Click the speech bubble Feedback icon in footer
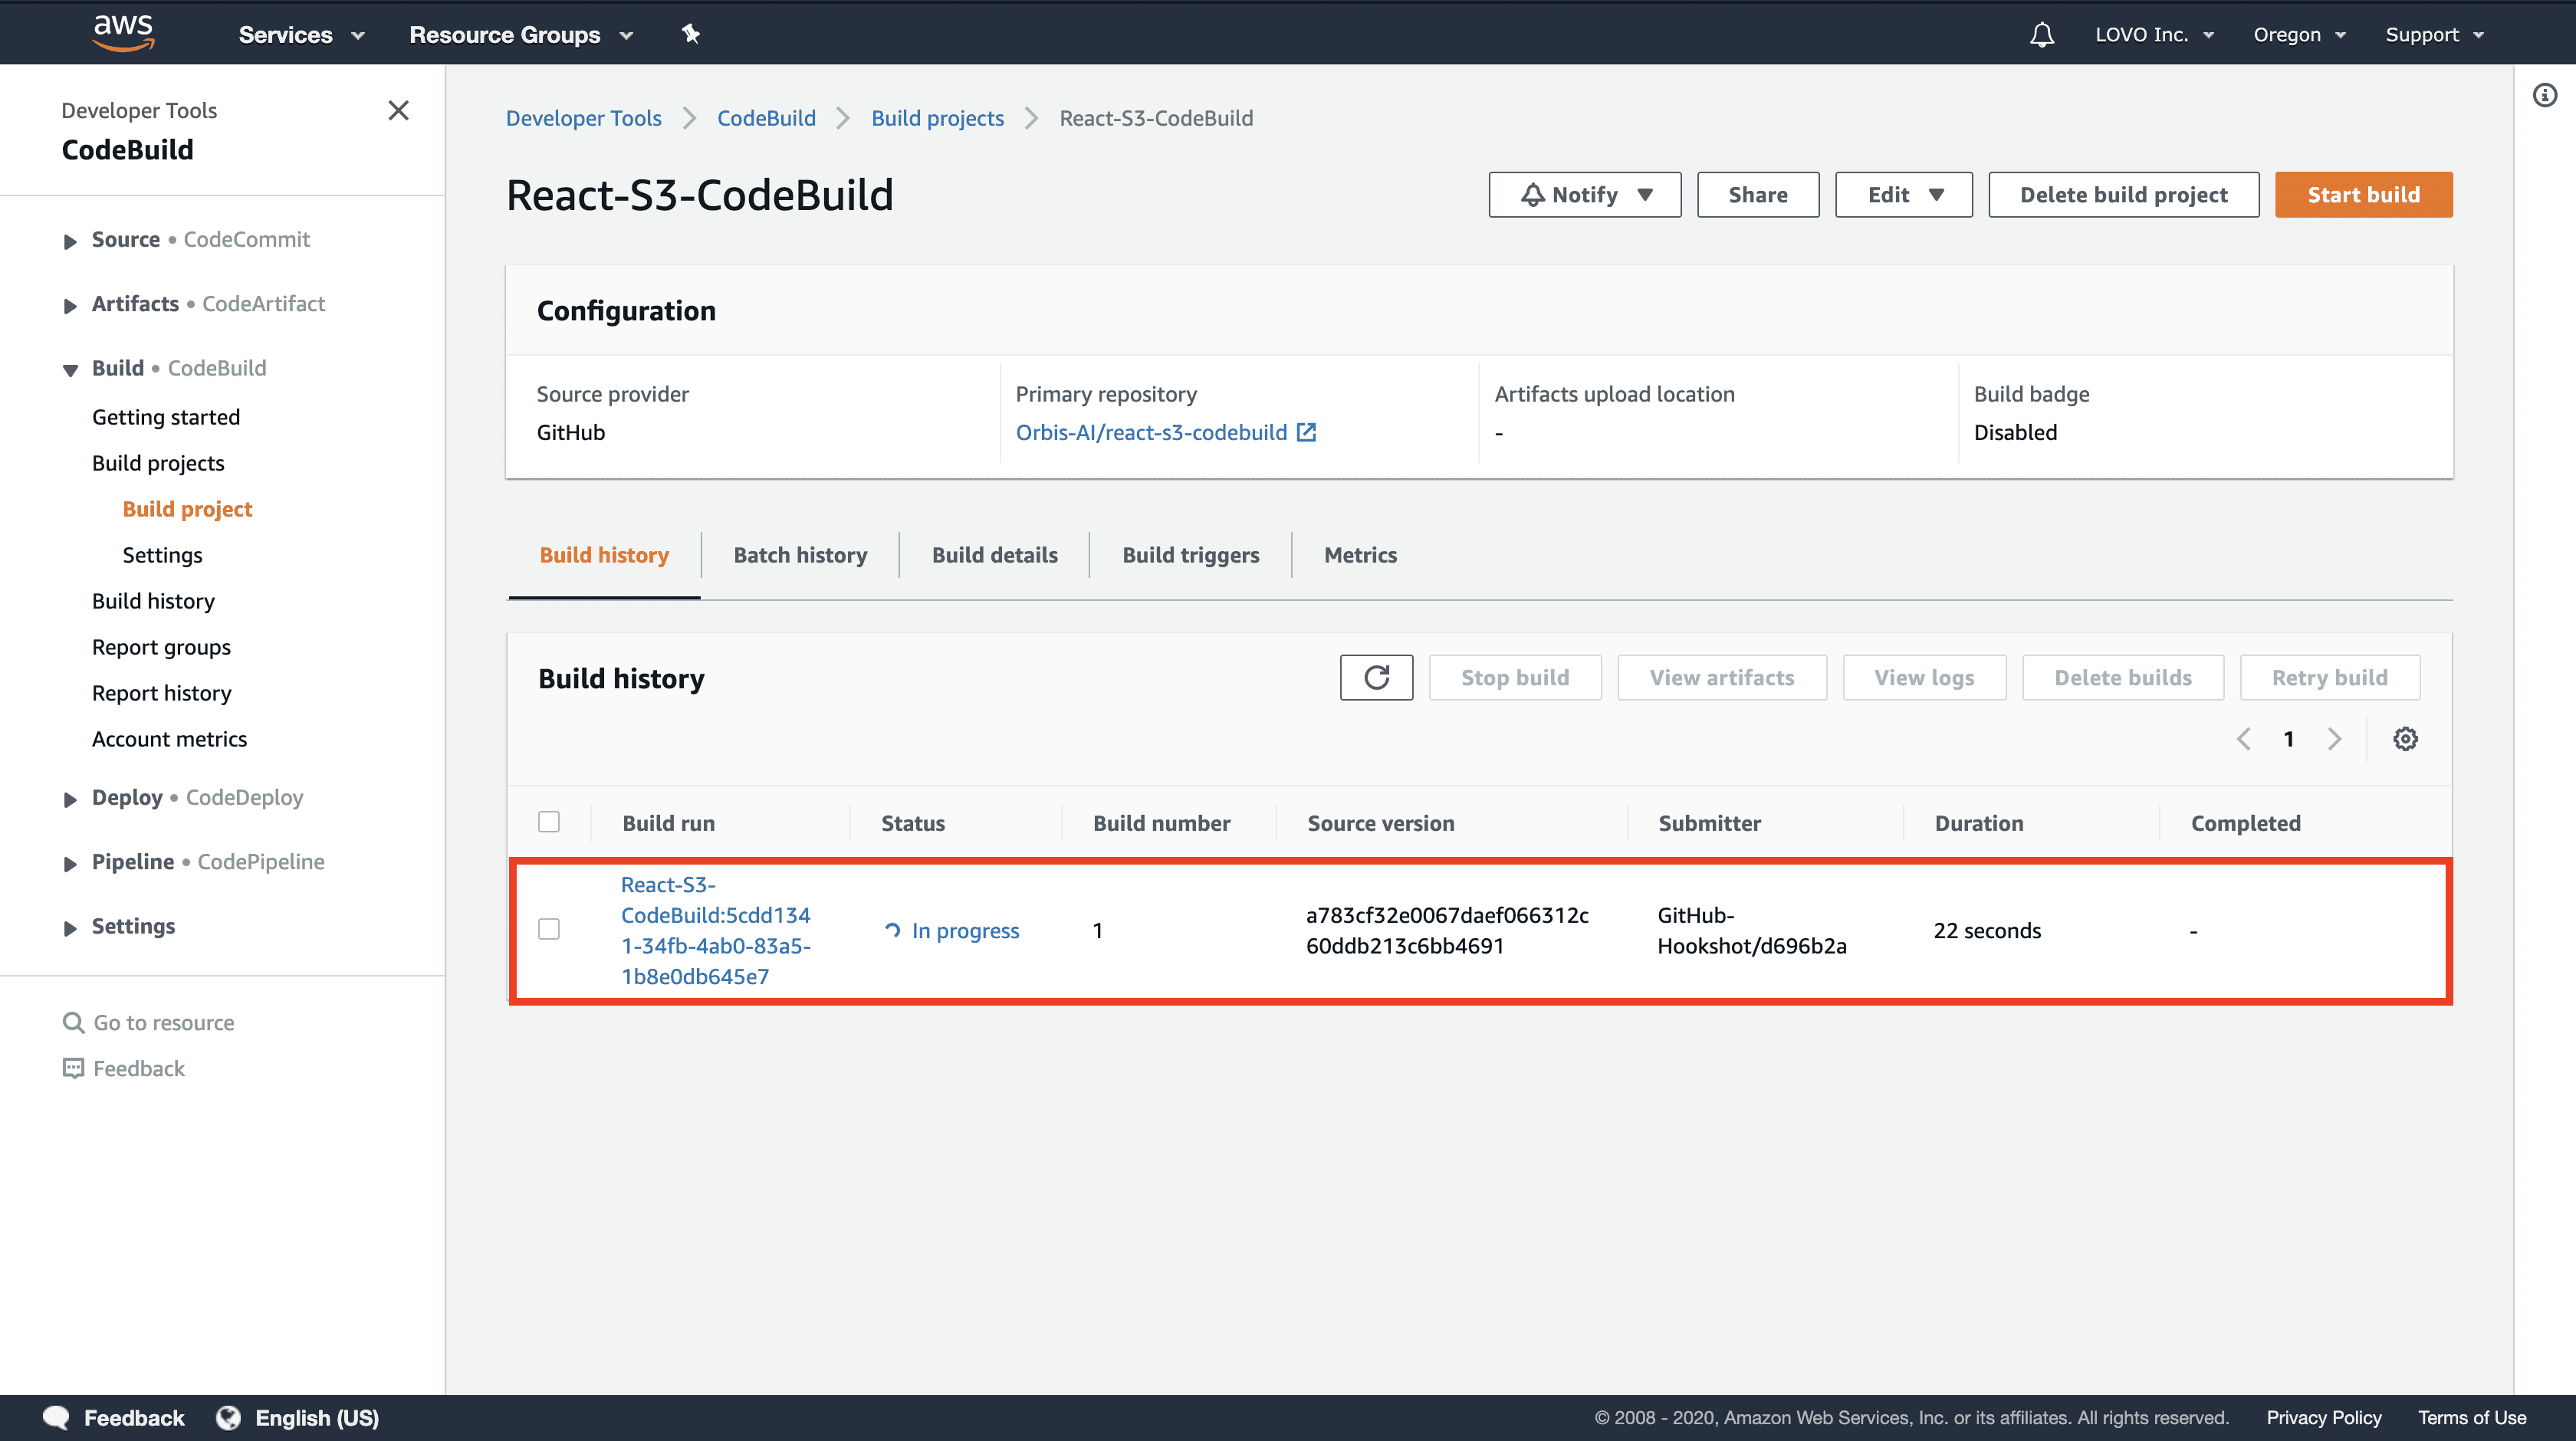The height and width of the screenshot is (1441, 2576). coord(56,1417)
